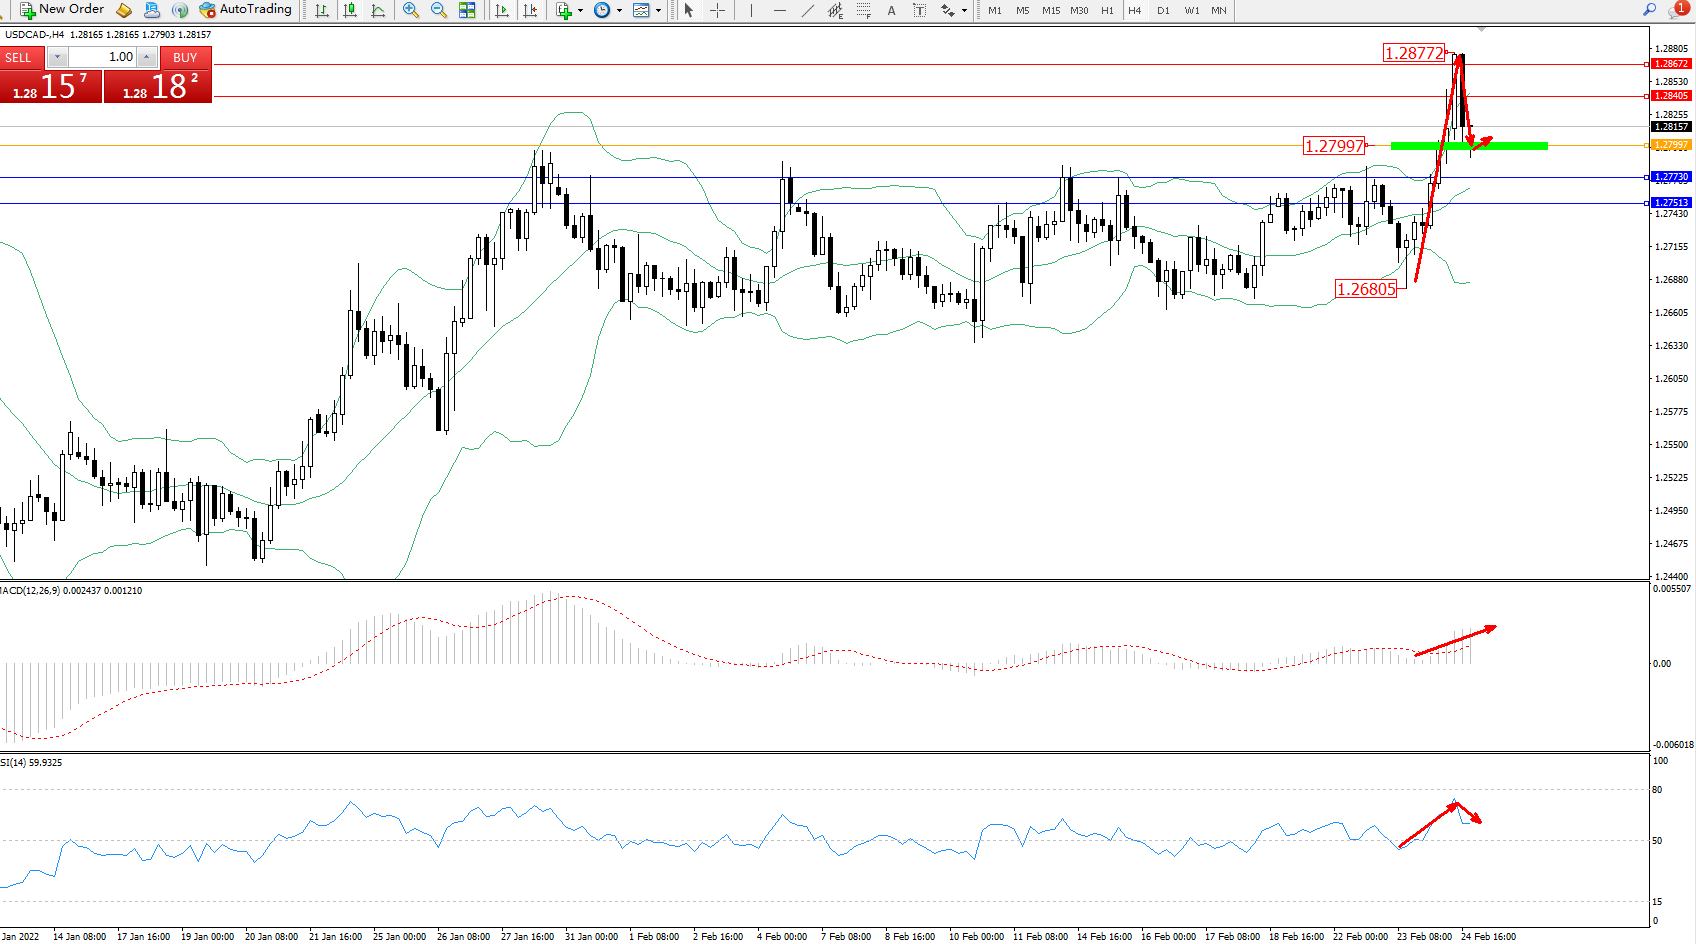1696x944 pixels.
Task: Click the green horizontal bar at 1.27997
Action: pos(1468,146)
